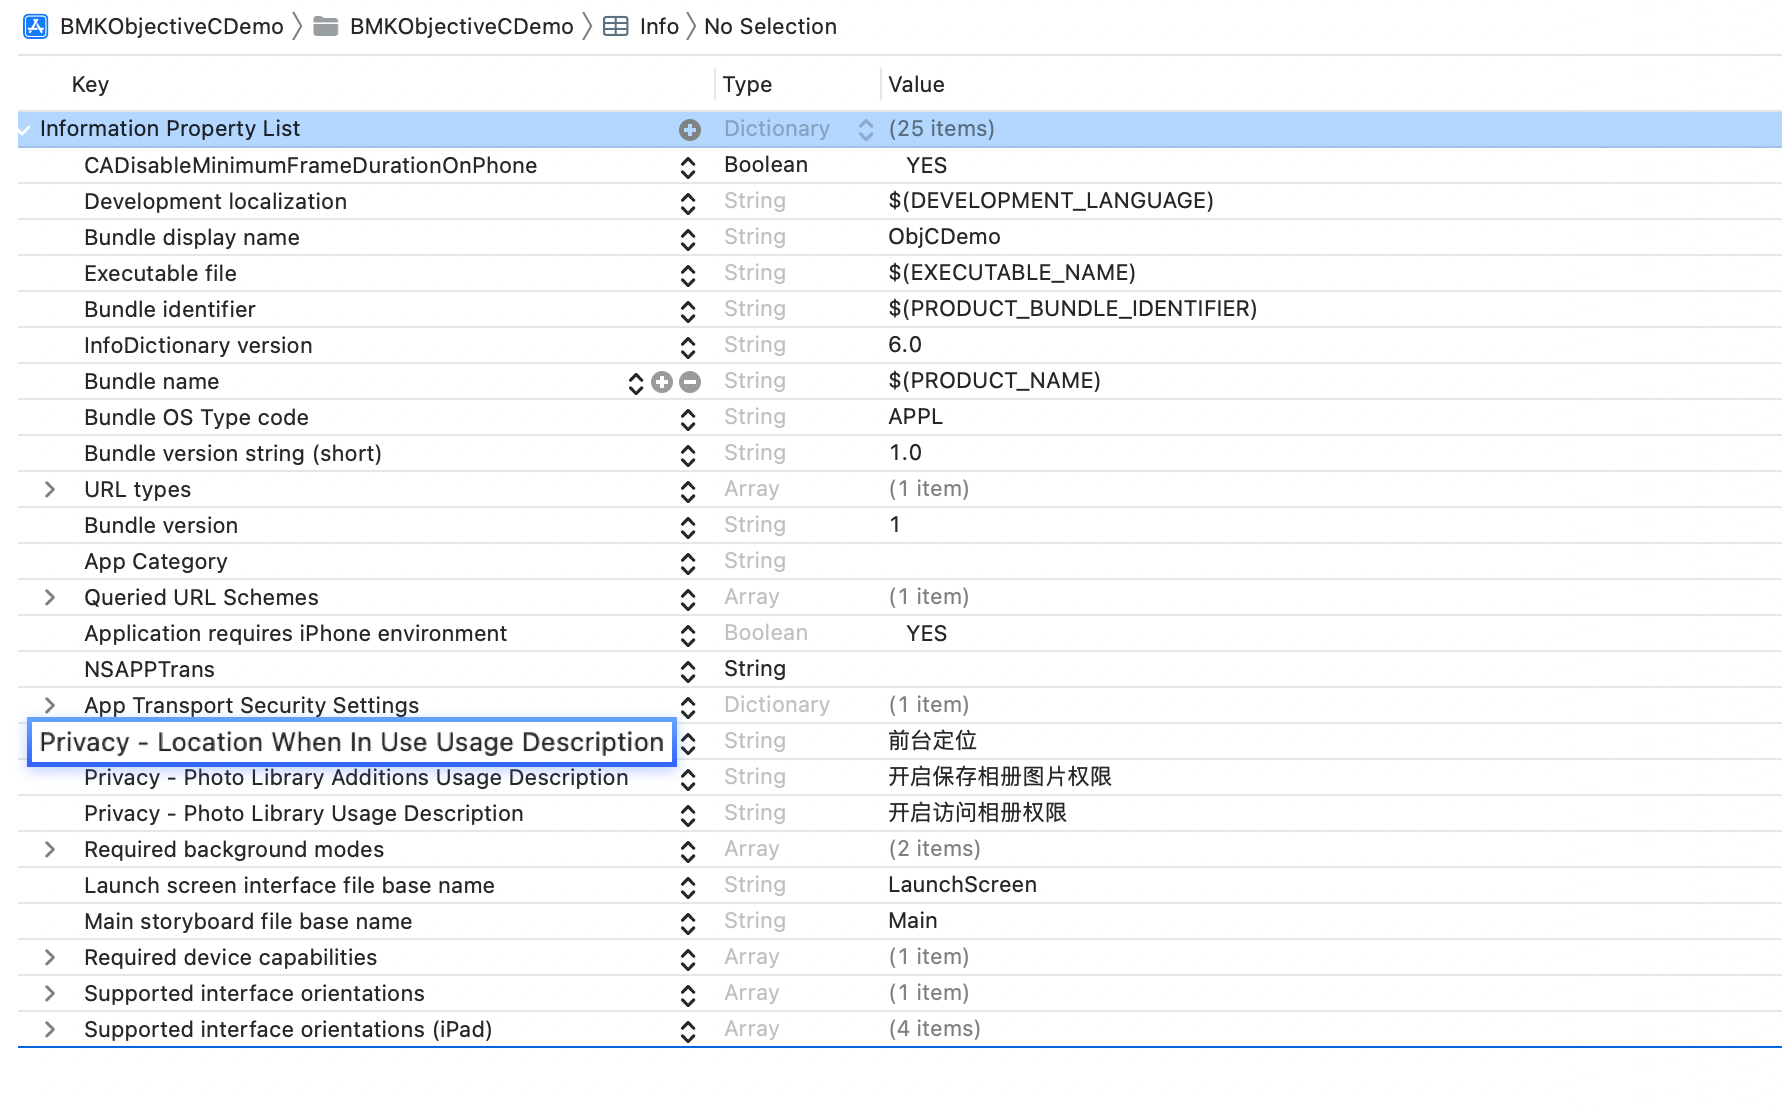1782x1110 pixels.
Task: Select No Selection breadcrumb item
Action: (770, 27)
